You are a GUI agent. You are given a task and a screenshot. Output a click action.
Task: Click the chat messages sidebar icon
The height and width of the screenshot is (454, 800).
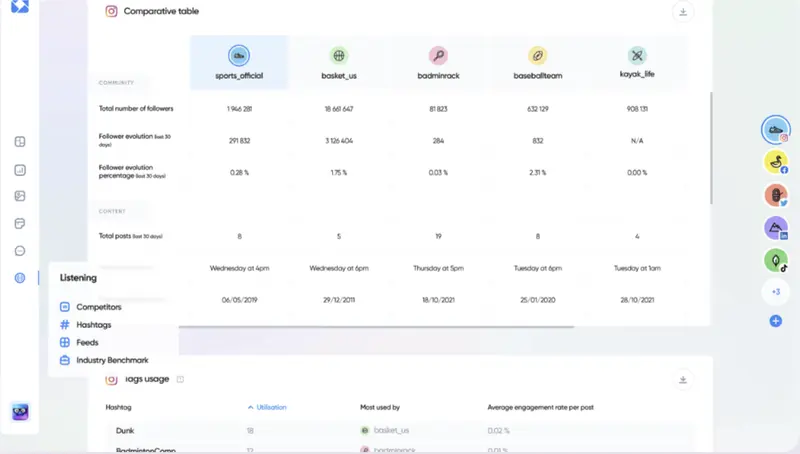(20, 250)
